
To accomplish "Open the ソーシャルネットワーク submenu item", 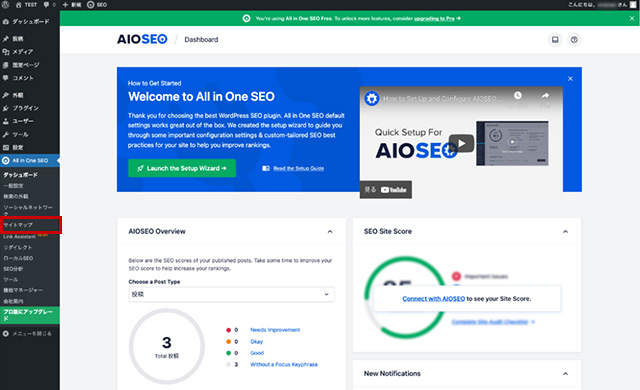I will tap(28, 210).
